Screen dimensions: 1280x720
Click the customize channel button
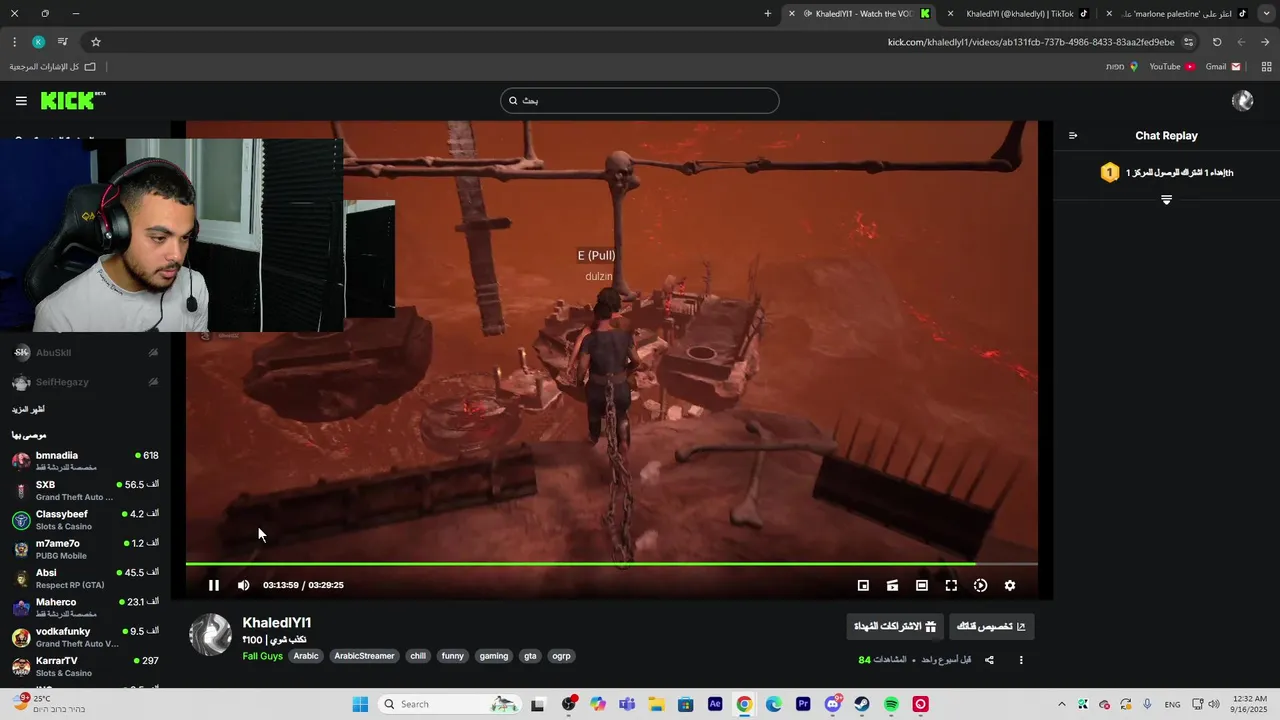(991, 627)
